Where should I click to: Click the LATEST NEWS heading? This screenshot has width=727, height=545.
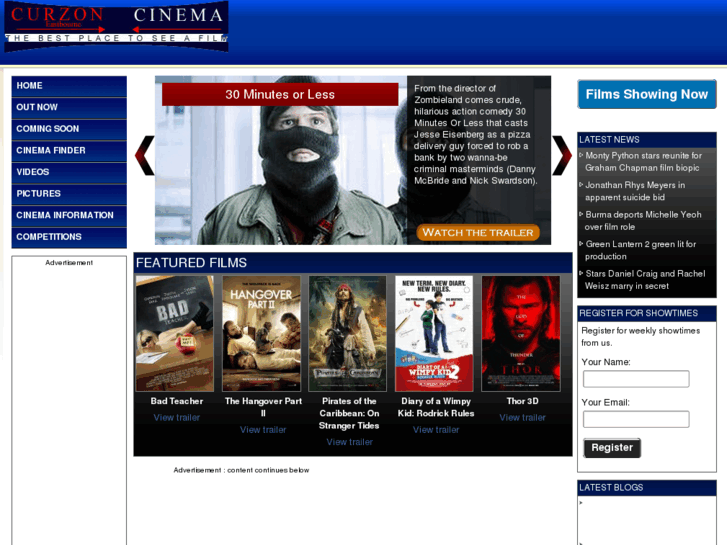pyautogui.click(x=609, y=140)
